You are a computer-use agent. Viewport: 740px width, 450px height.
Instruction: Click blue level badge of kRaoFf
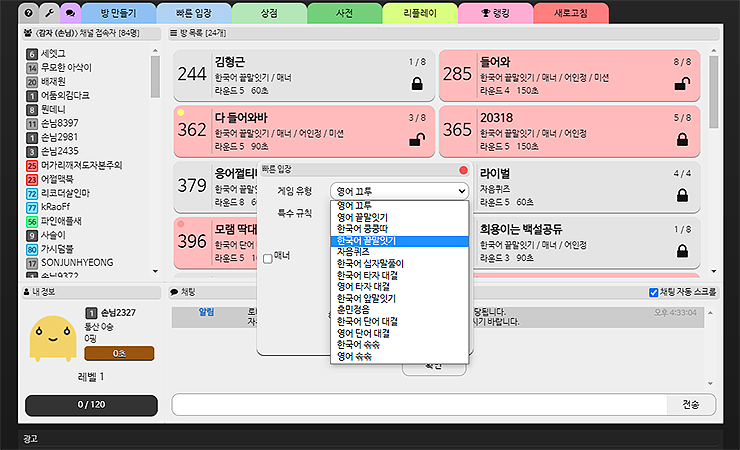point(32,208)
